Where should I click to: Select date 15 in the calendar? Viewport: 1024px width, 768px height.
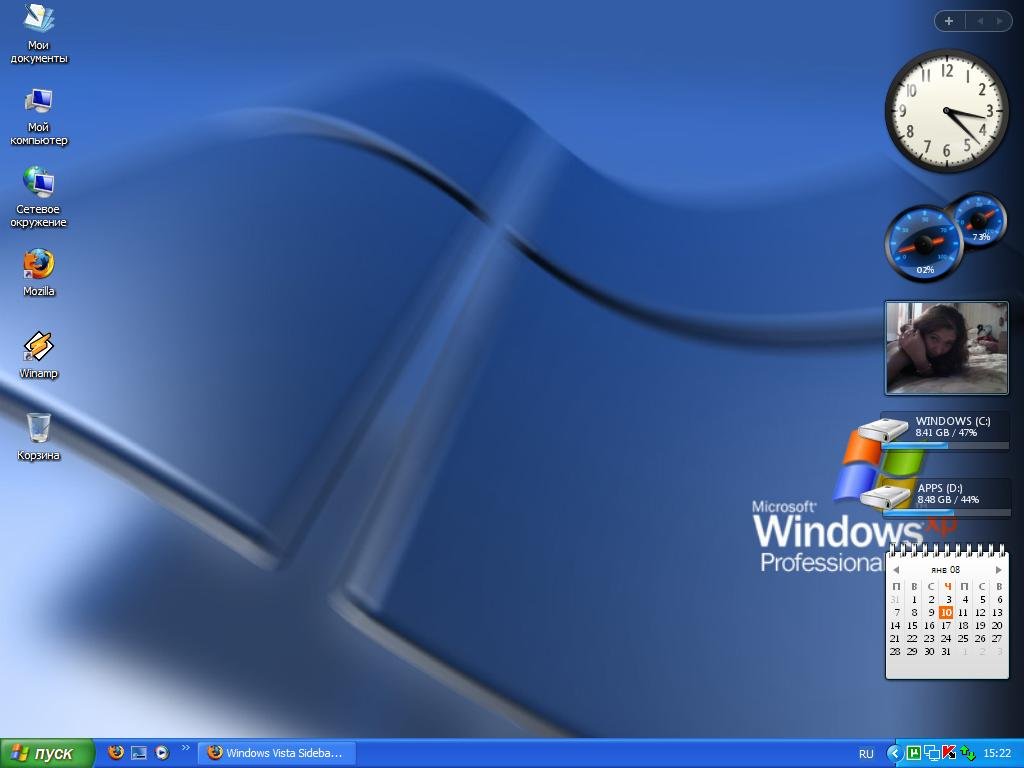click(x=912, y=626)
